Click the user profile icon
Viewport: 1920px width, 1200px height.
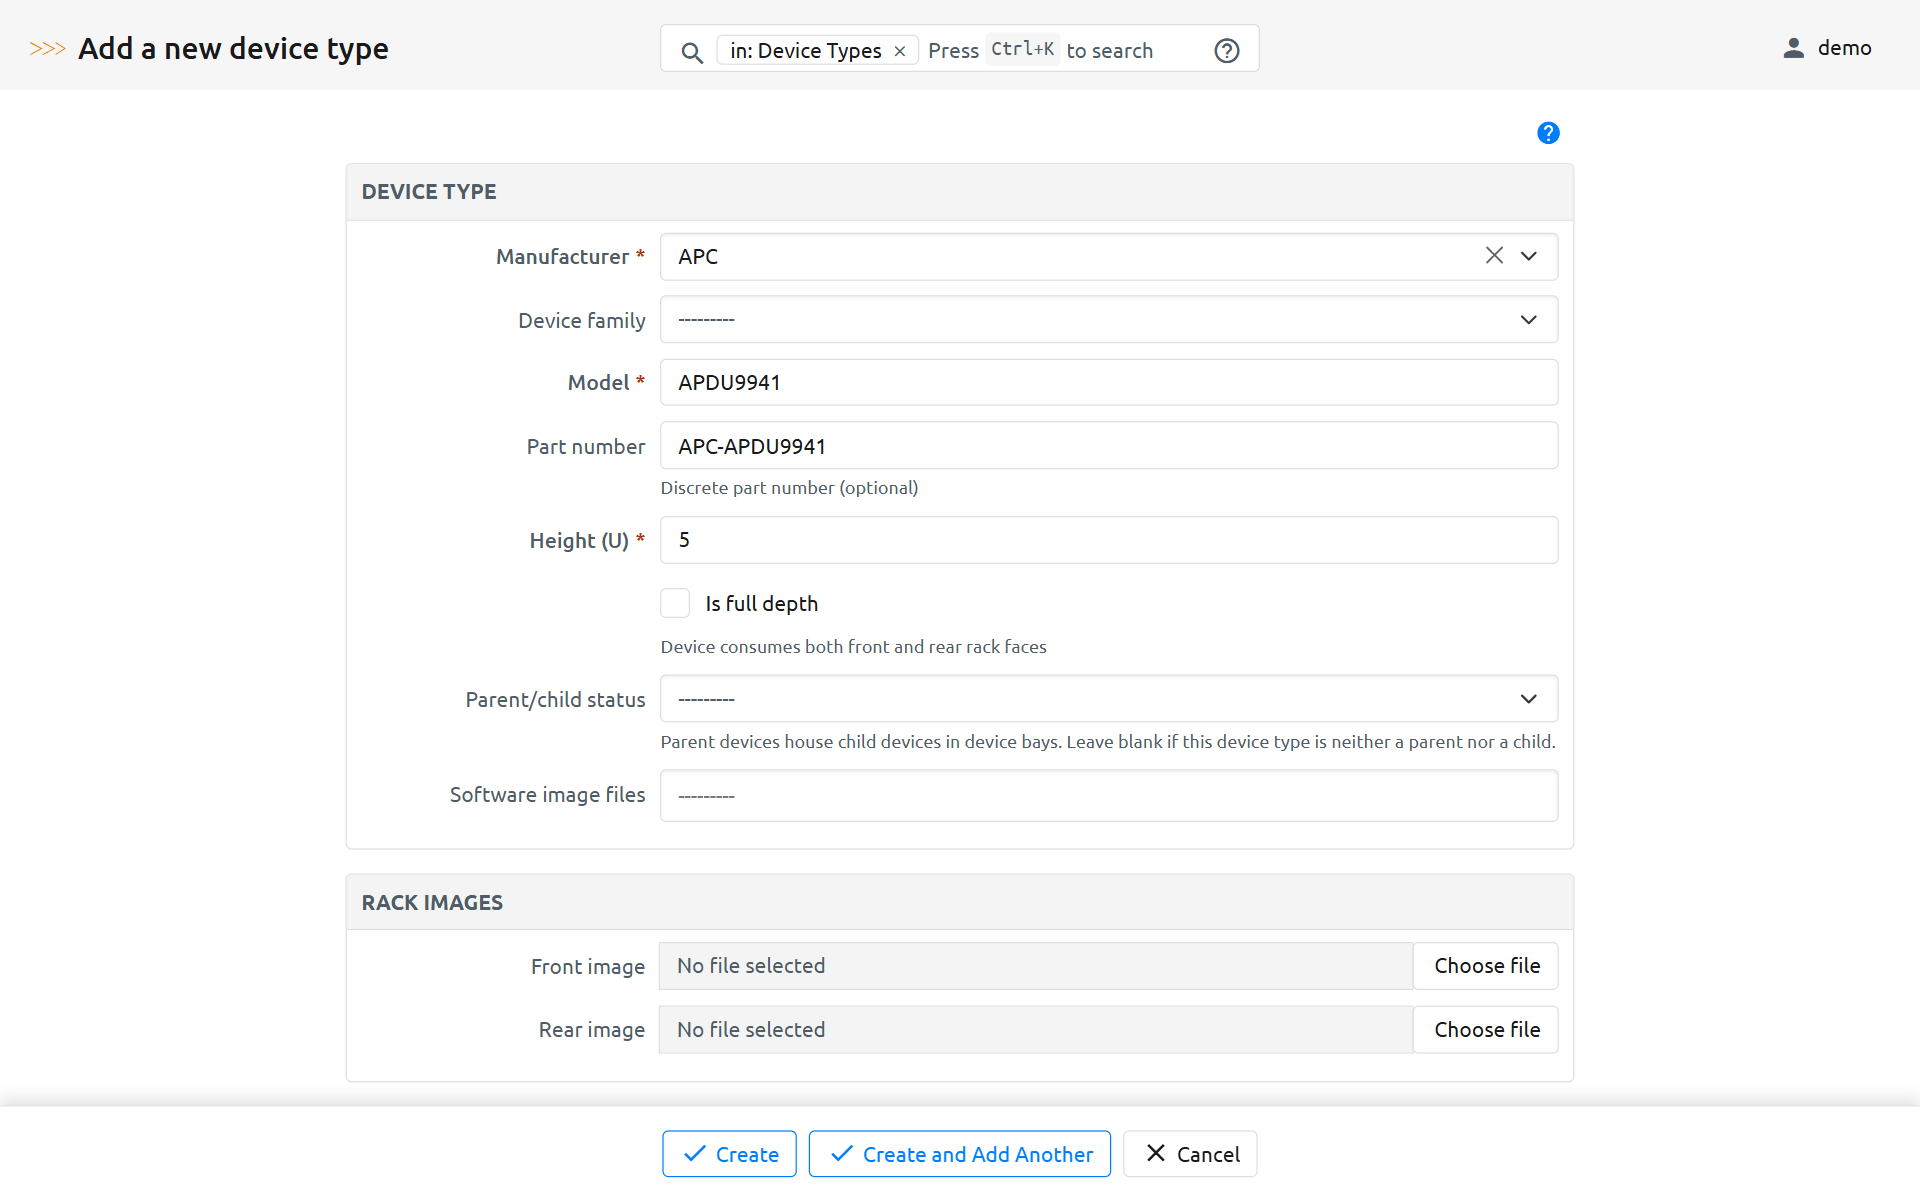coord(1793,48)
